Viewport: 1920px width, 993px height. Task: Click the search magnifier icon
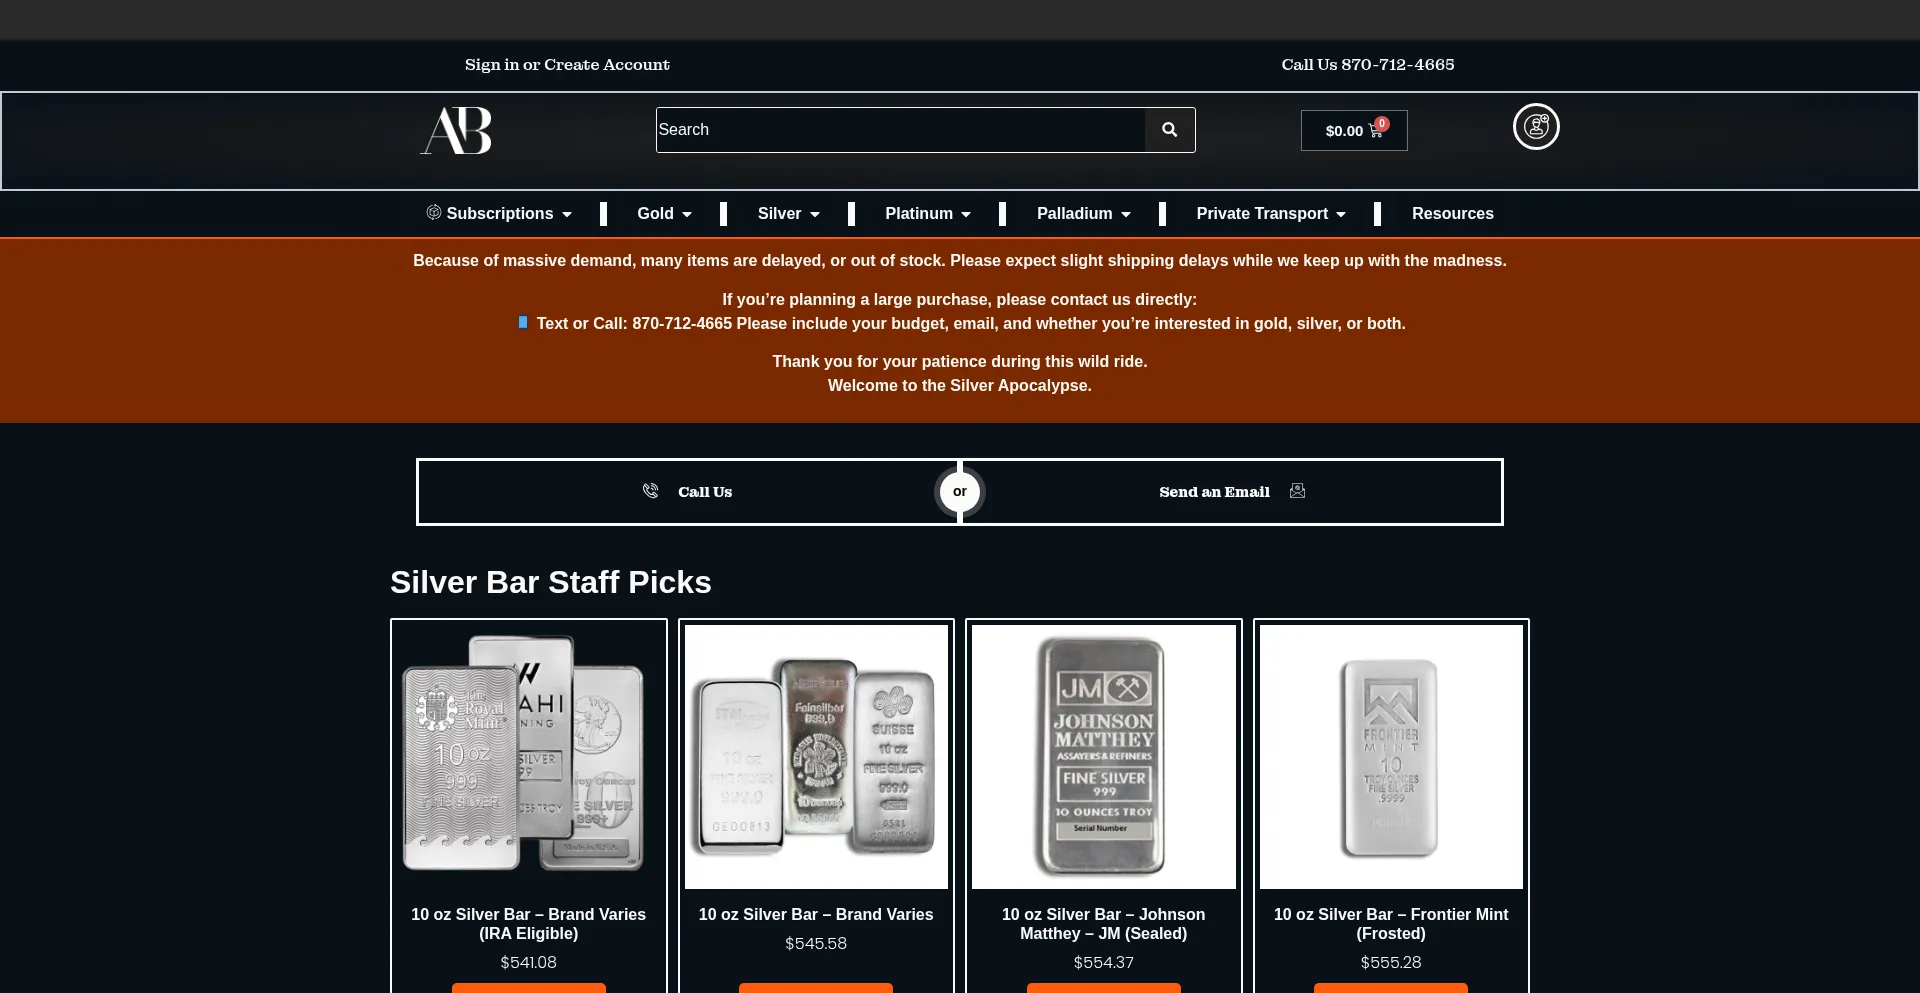click(1169, 130)
